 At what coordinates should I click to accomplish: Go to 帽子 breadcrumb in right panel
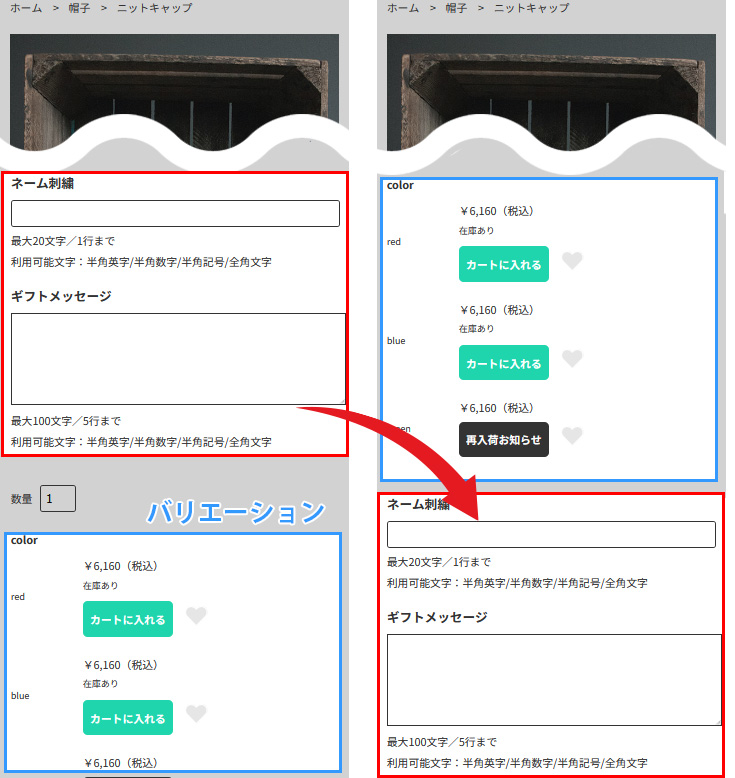tap(455, 8)
